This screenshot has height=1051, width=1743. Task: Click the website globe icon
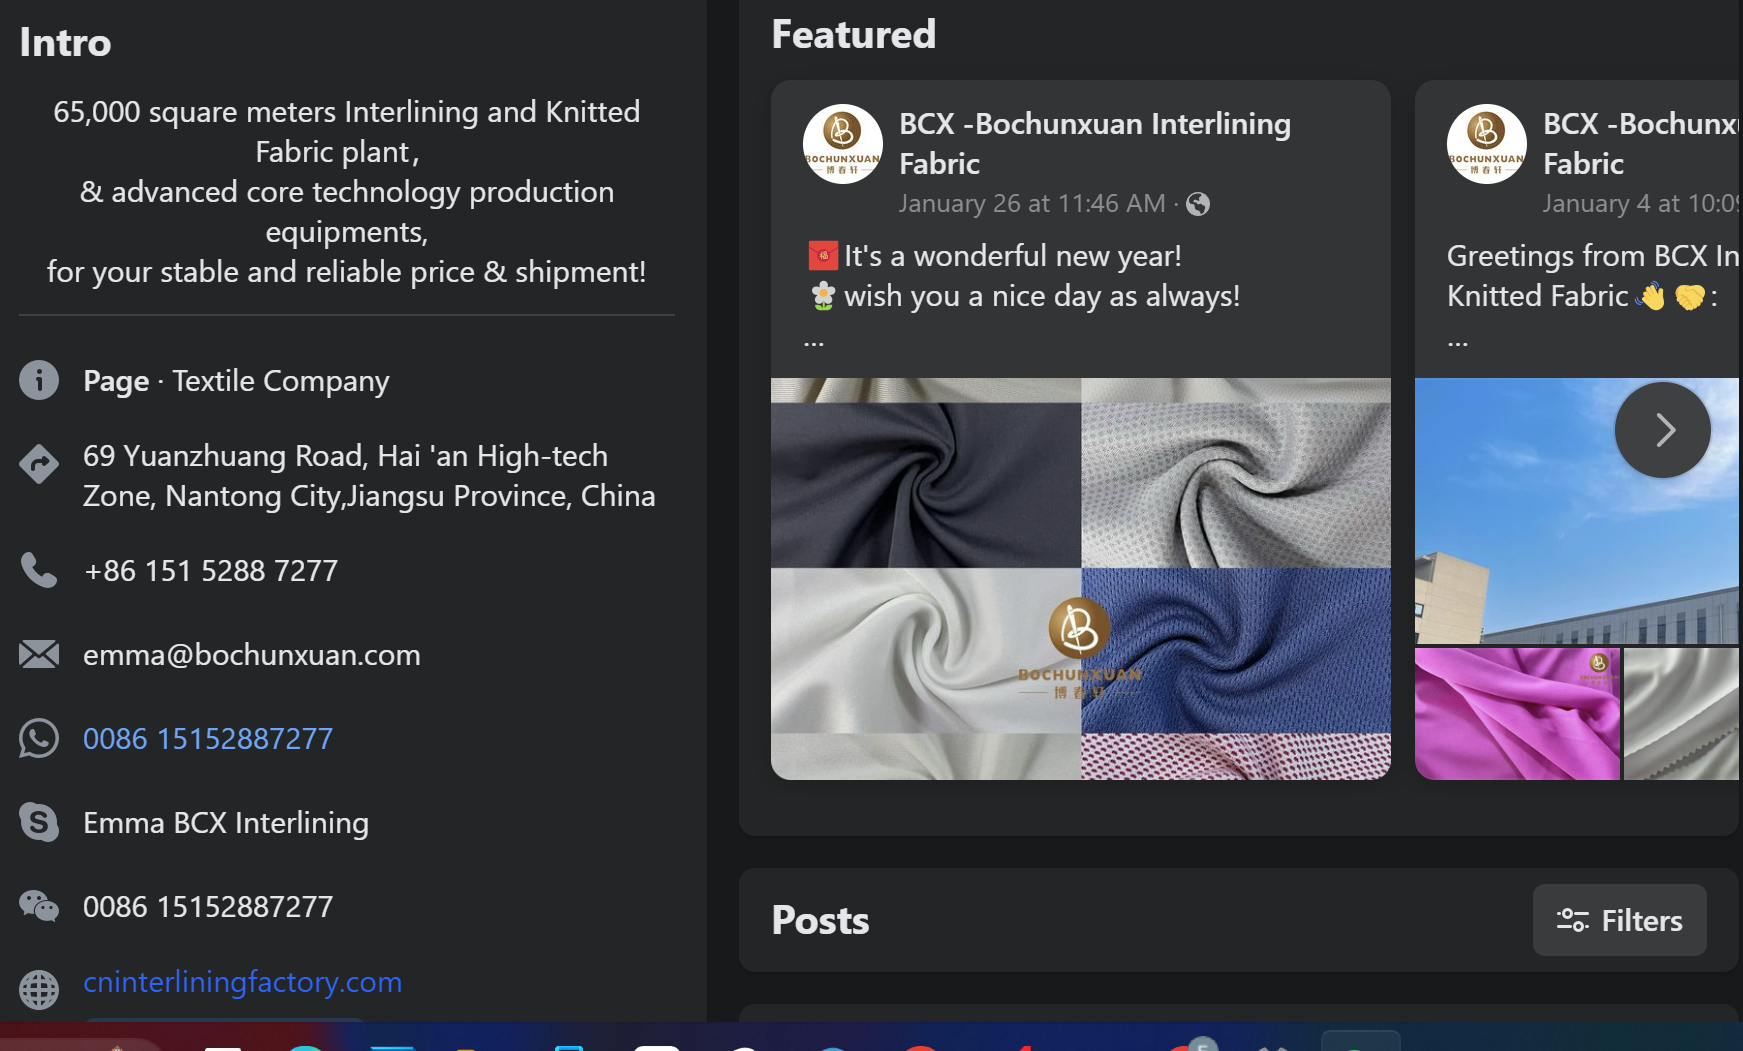click(39, 989)
